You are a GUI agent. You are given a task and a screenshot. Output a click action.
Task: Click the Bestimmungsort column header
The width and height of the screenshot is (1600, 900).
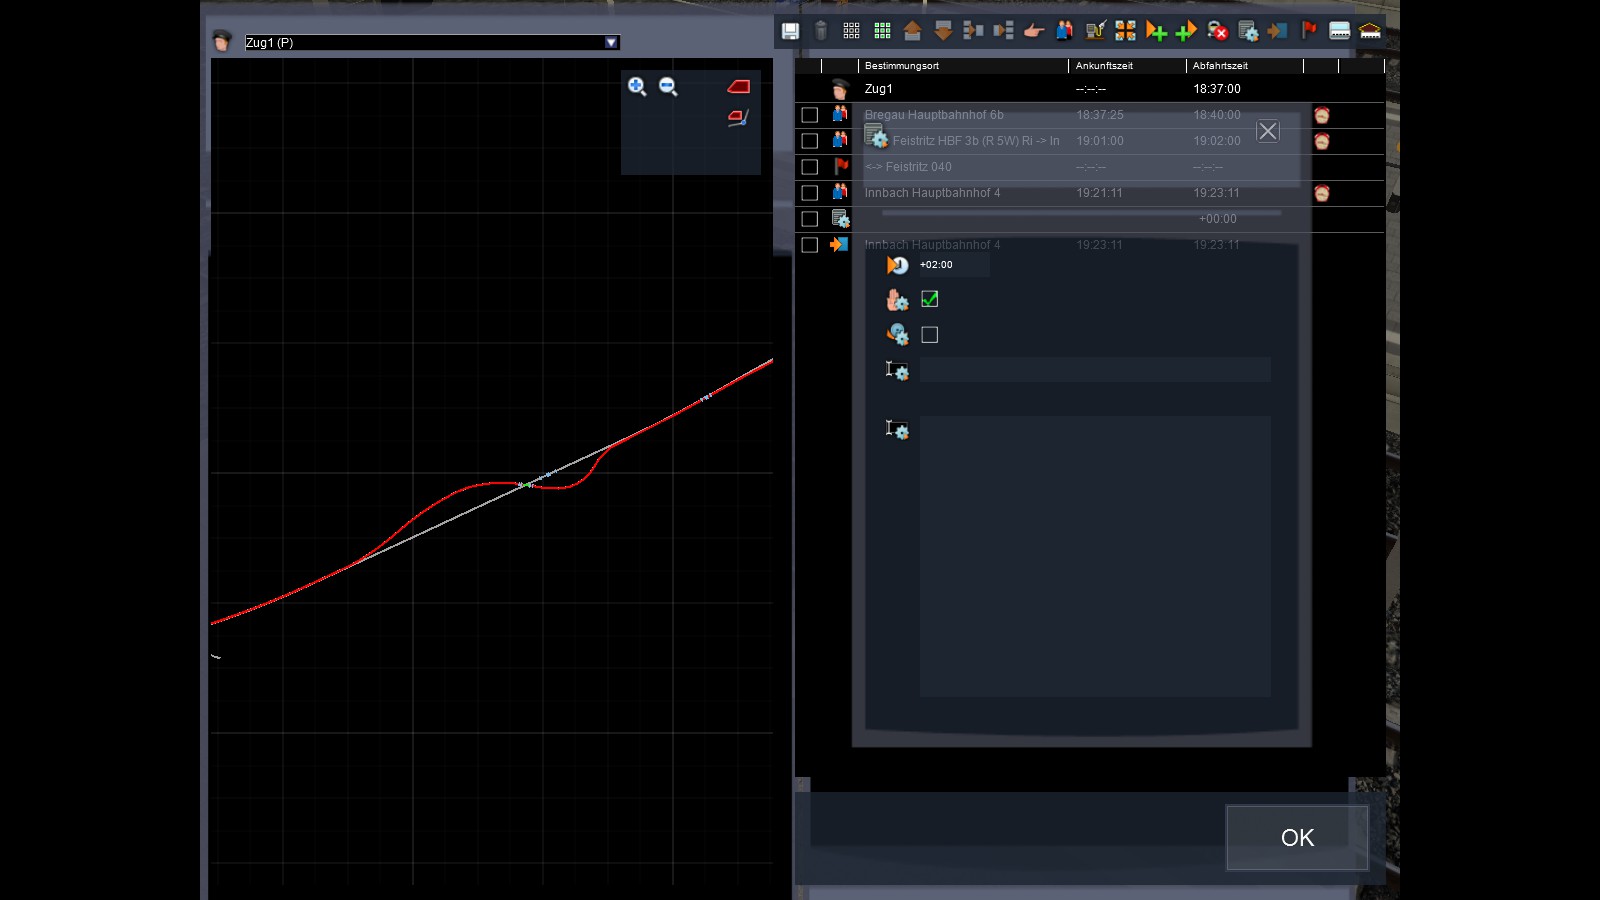[902, 66]
